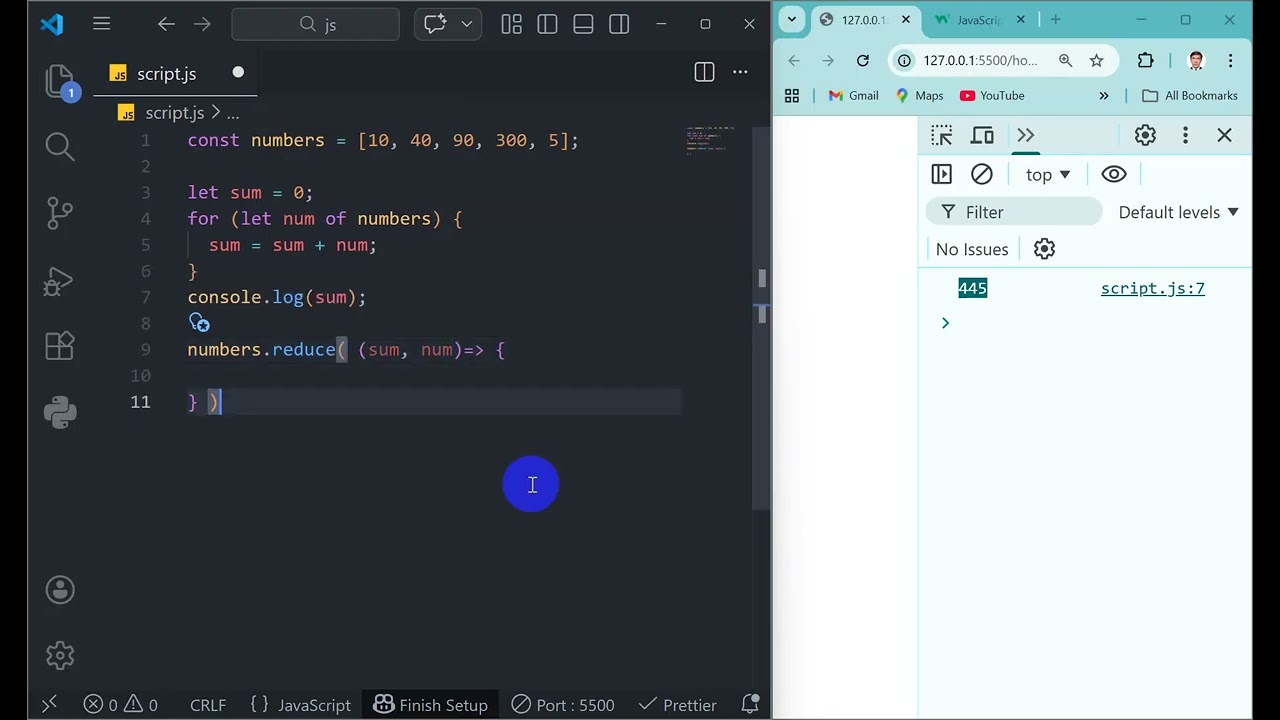Open the notifications bell

750,705
